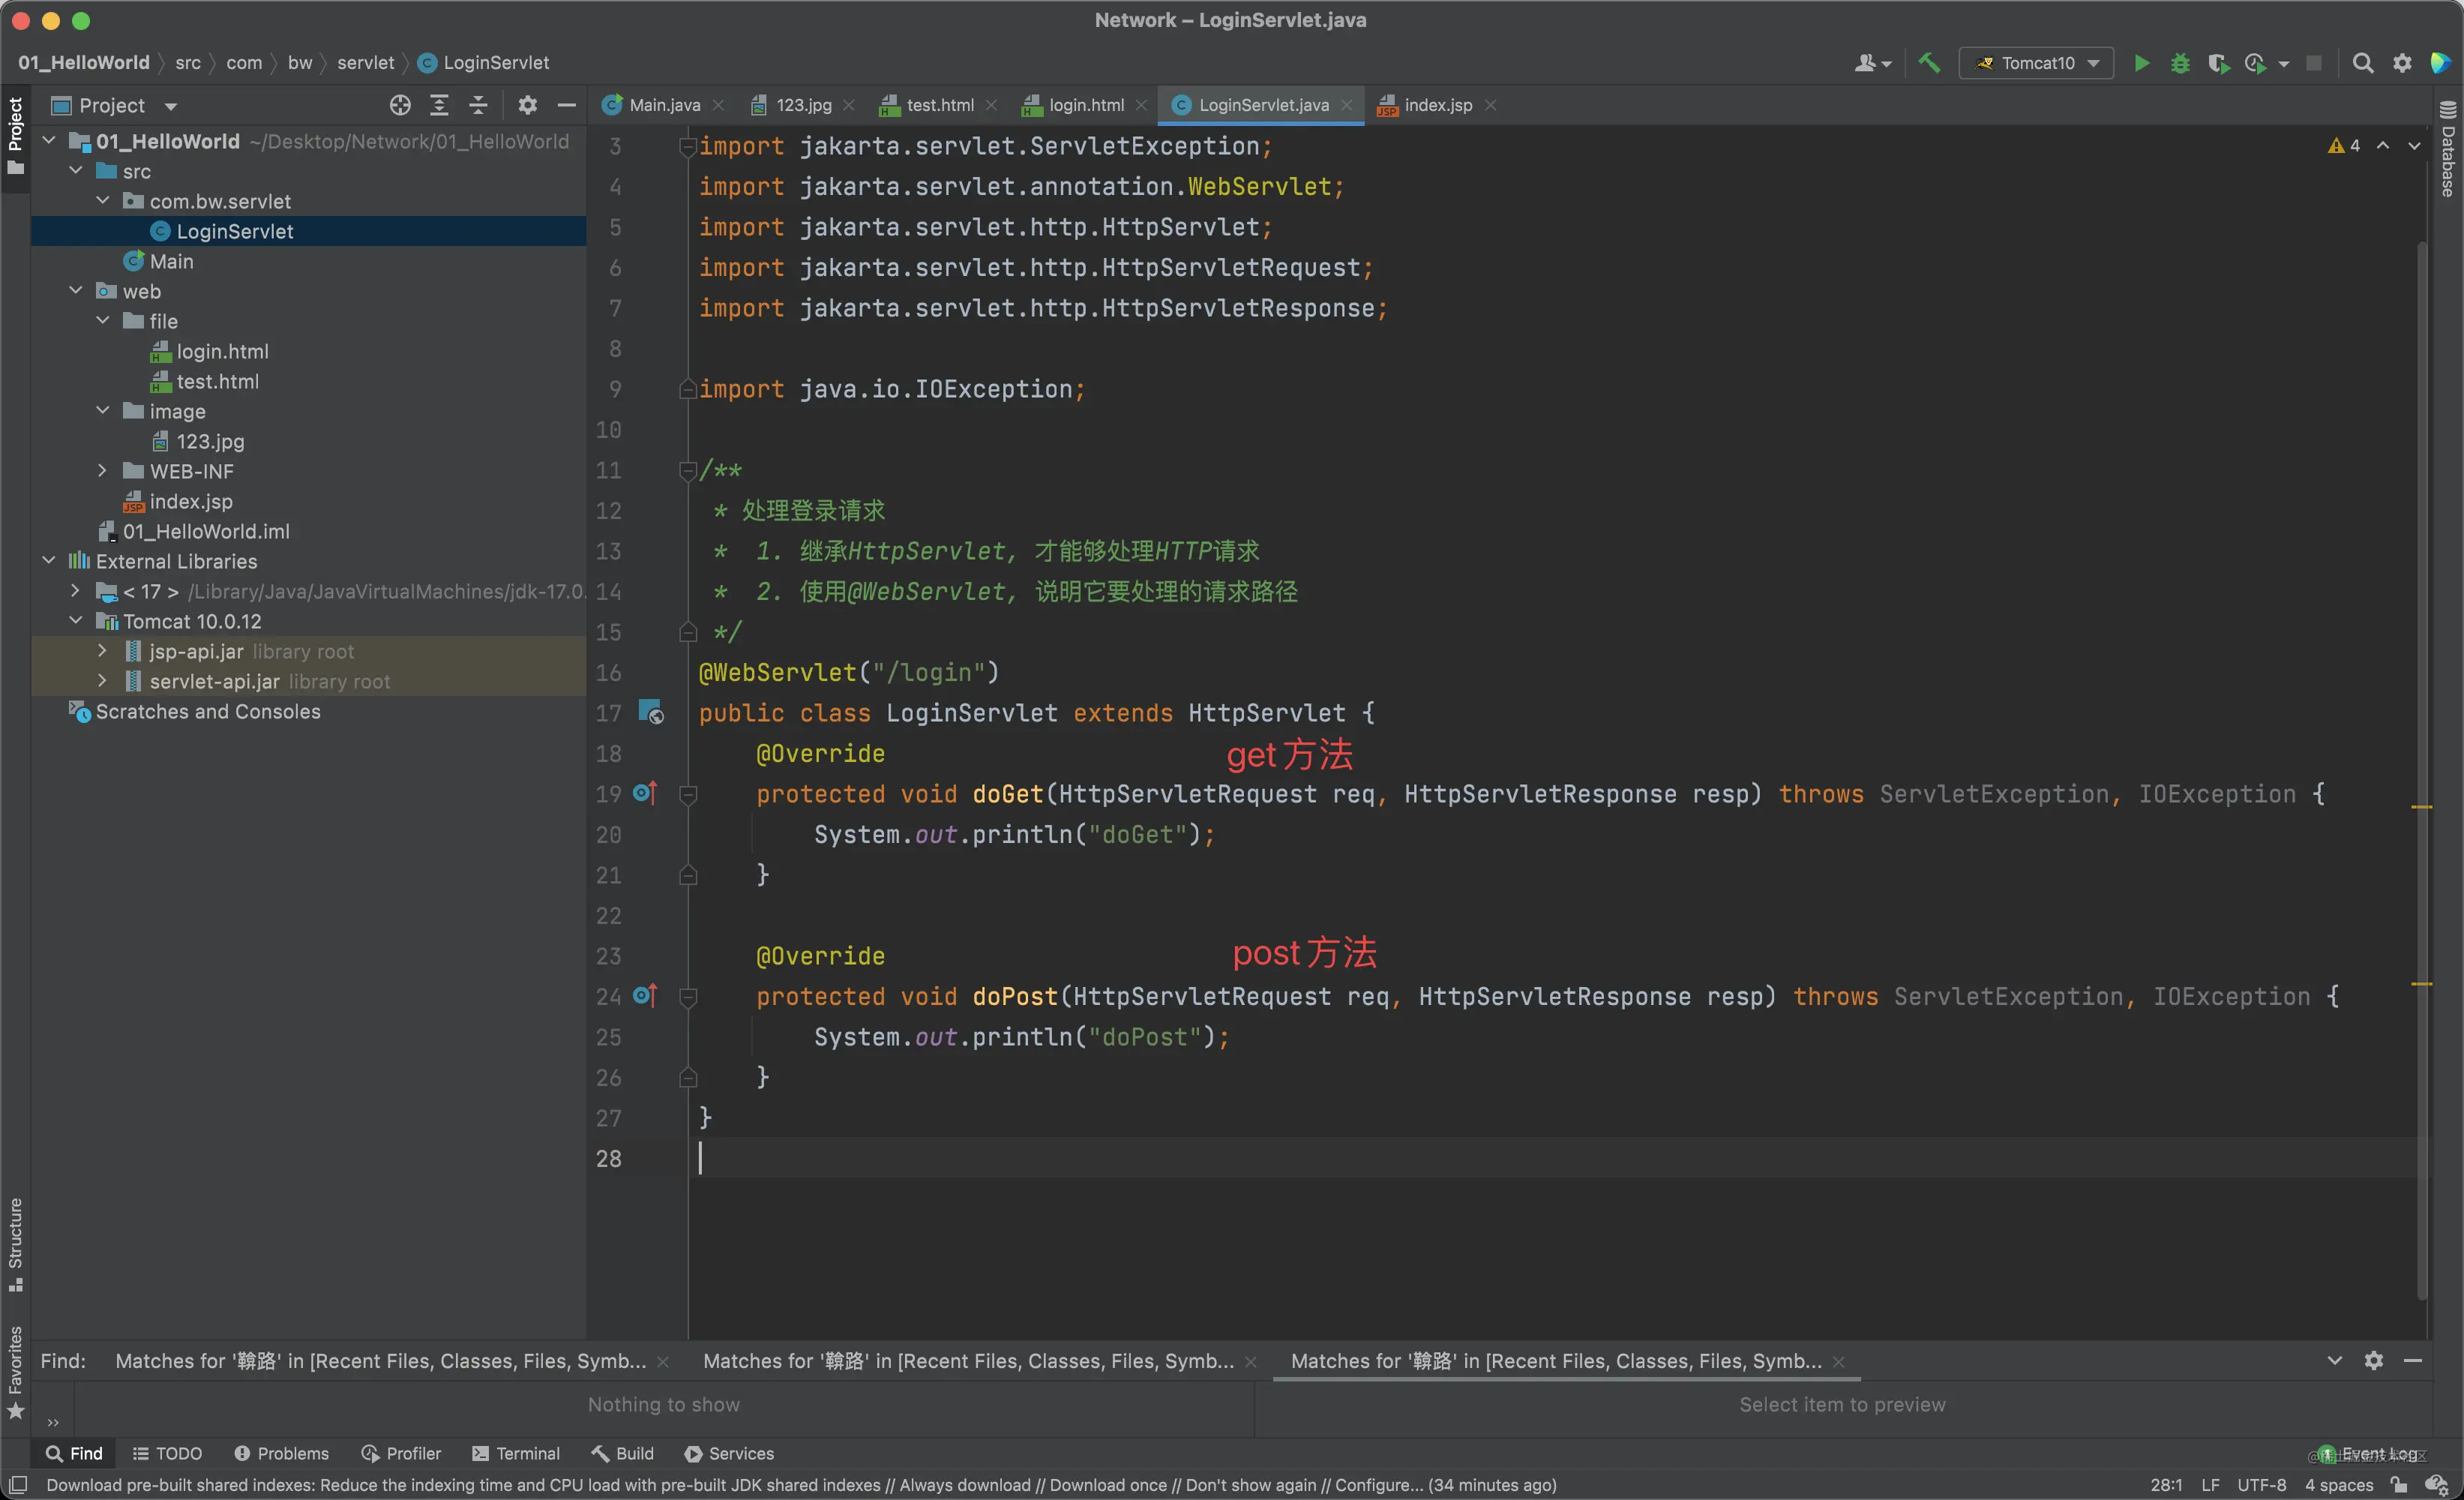Open Project panel options gear

click(x=527, y=105)
